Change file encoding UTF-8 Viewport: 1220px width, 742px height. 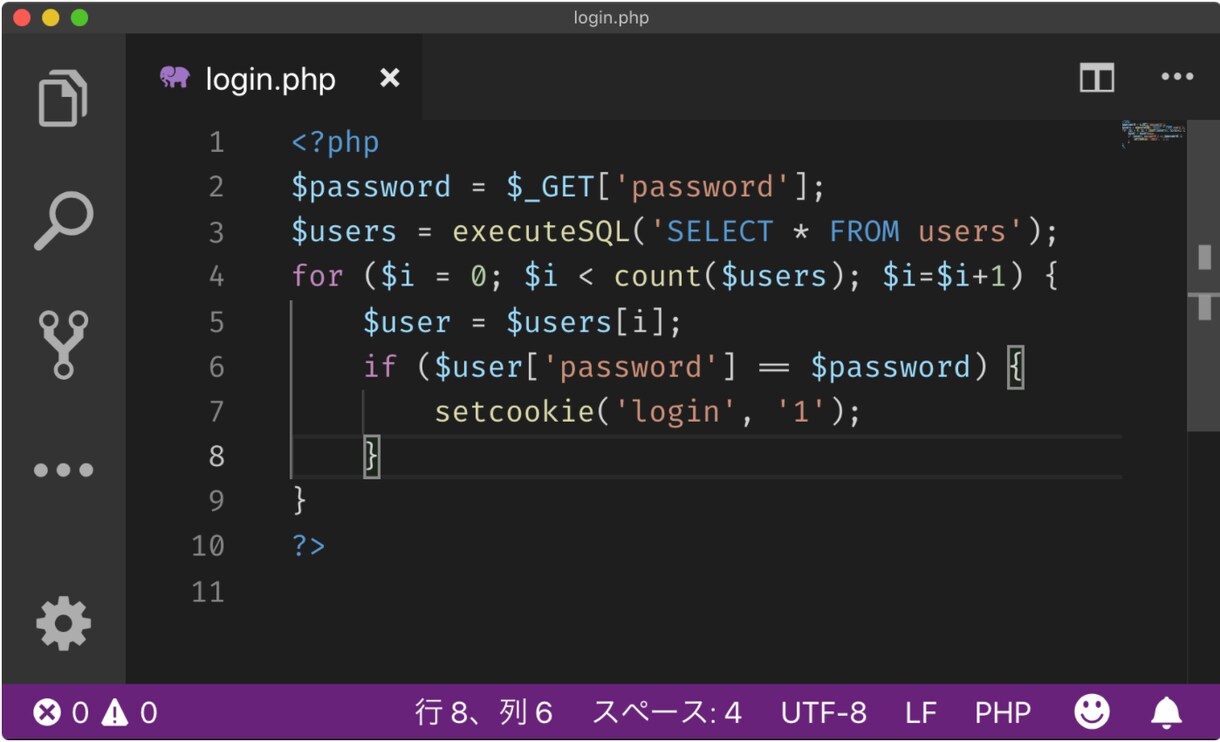[824, 712]
